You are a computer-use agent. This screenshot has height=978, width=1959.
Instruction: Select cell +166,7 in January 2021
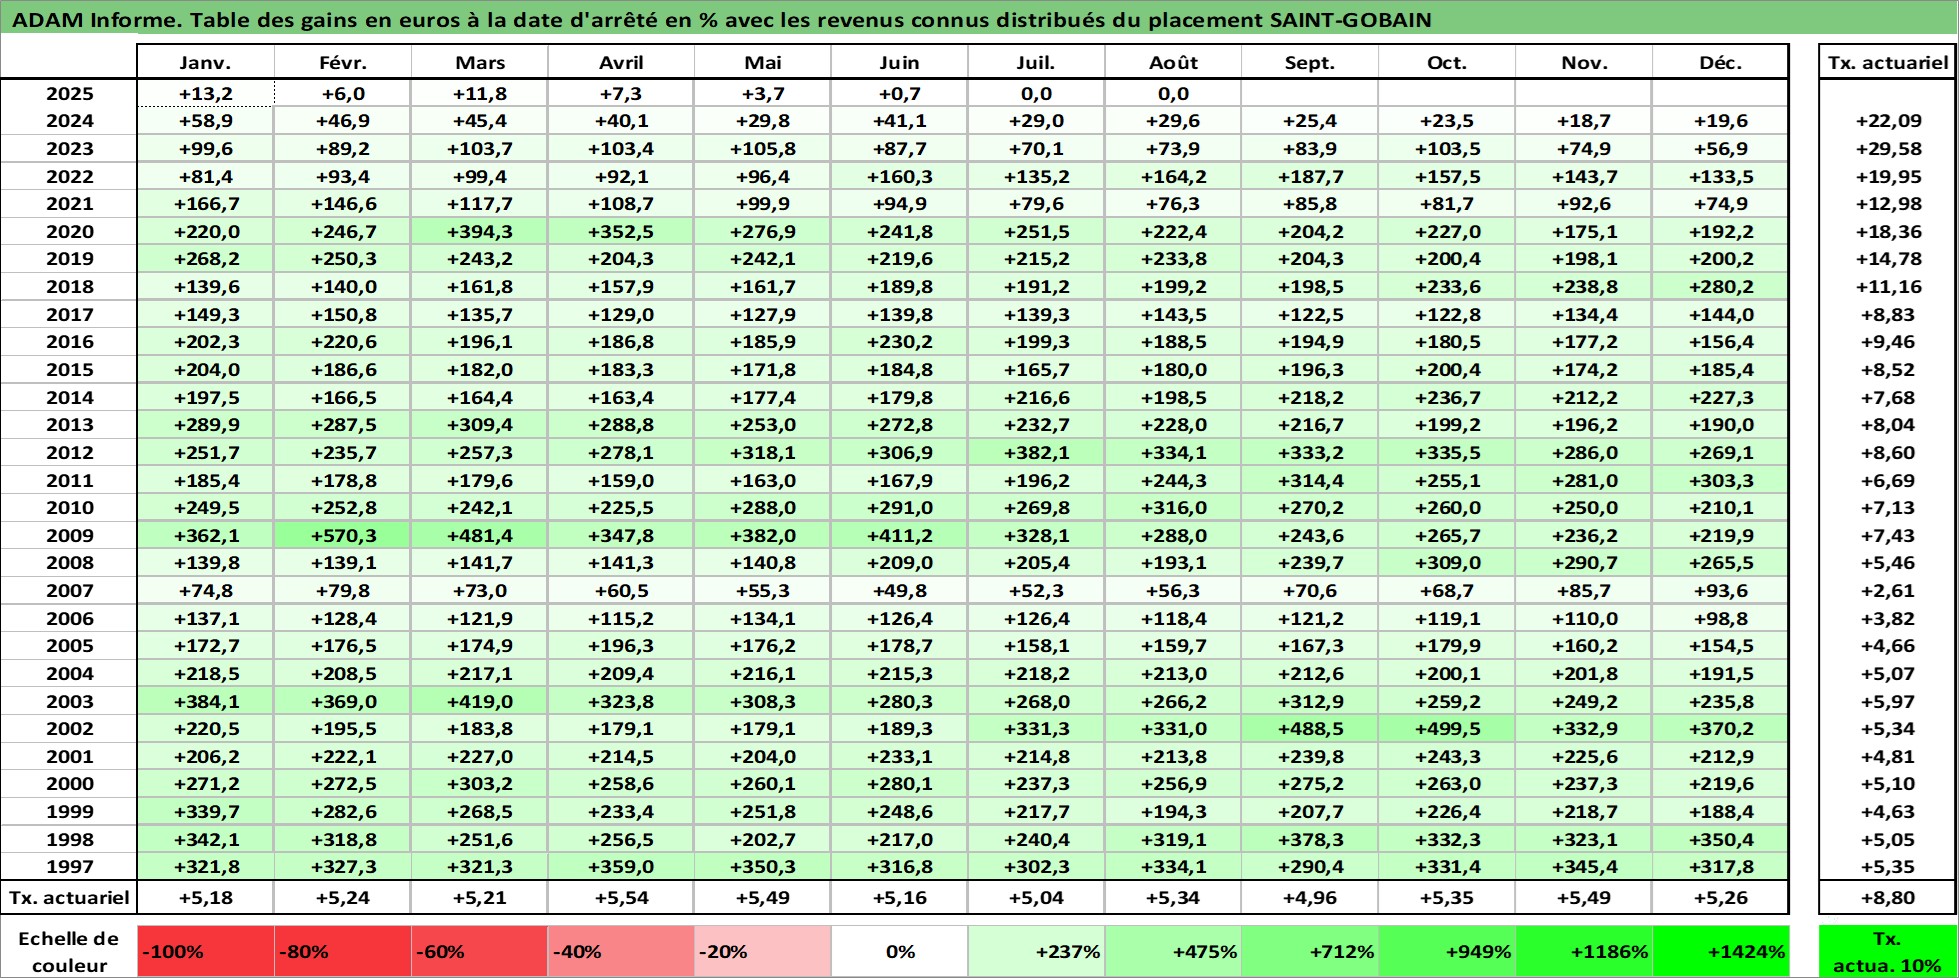point(205,204)
